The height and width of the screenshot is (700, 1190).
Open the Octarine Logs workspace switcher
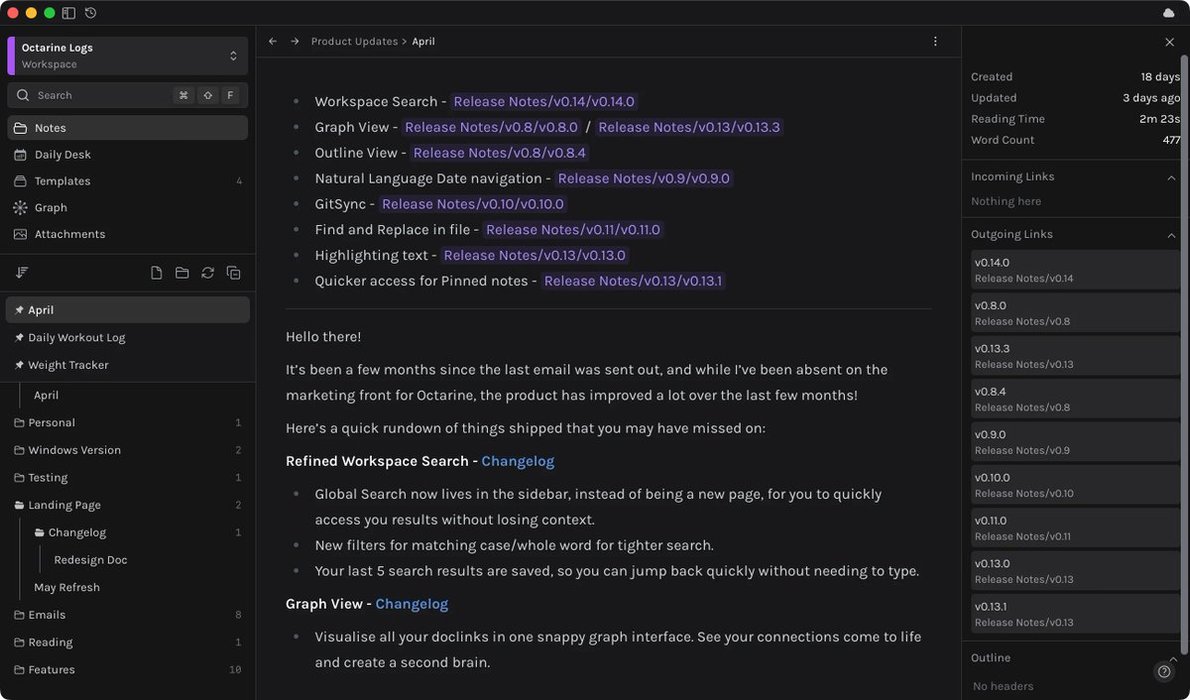[127, 56]
